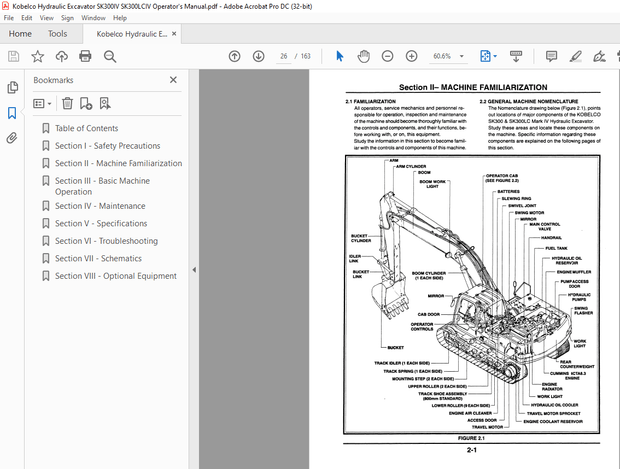
Task: Zoom in with plus icon
Action: [412, 56]
